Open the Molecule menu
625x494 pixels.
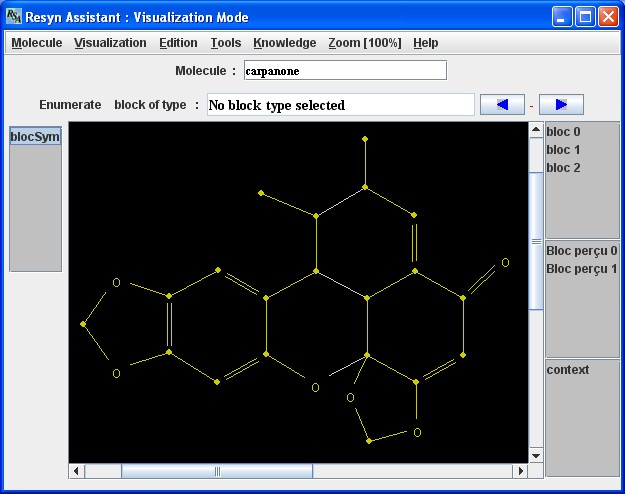pyautogui.click(x=37, y=43)
